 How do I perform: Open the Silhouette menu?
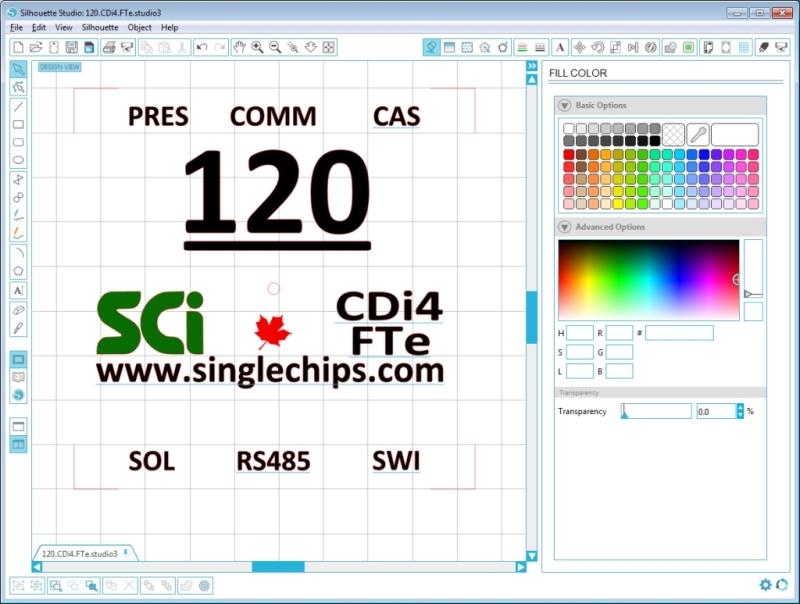[x=100, y=28]
